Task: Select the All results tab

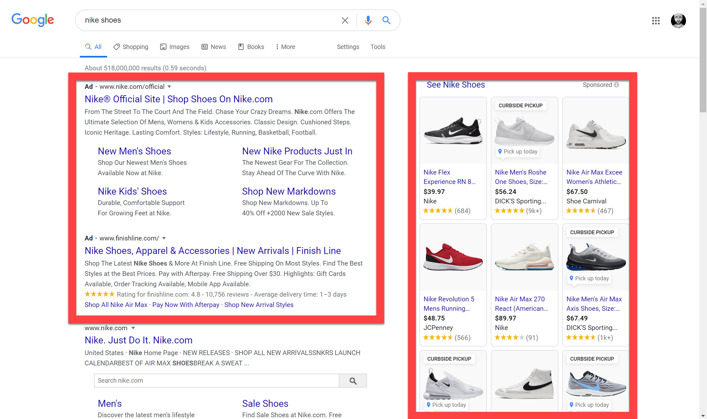Action: click(x=93, y=46)
